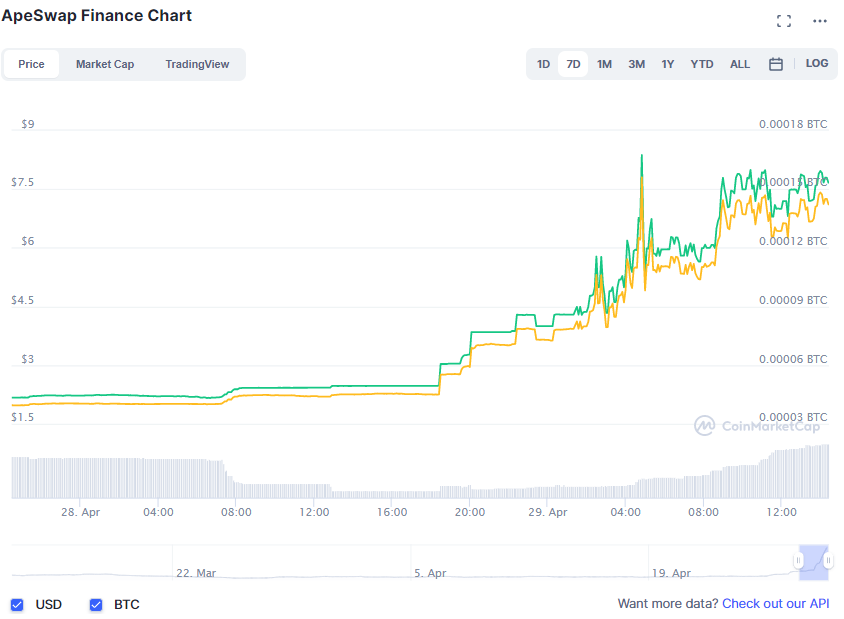Click the $4.5 price axis label
Screen dimensions: 844x619
pos(22,300)
